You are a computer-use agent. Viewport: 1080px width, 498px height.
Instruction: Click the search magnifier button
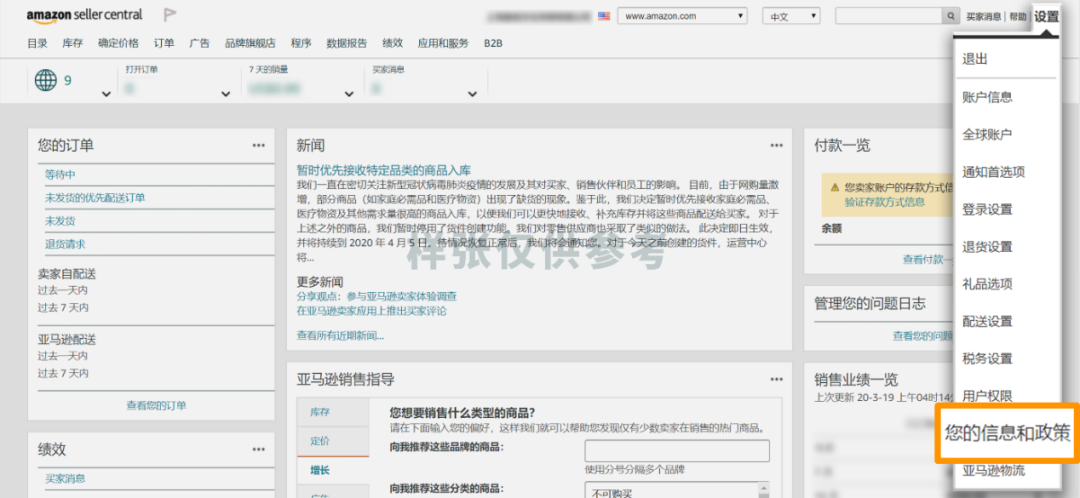tap(951, 16)
